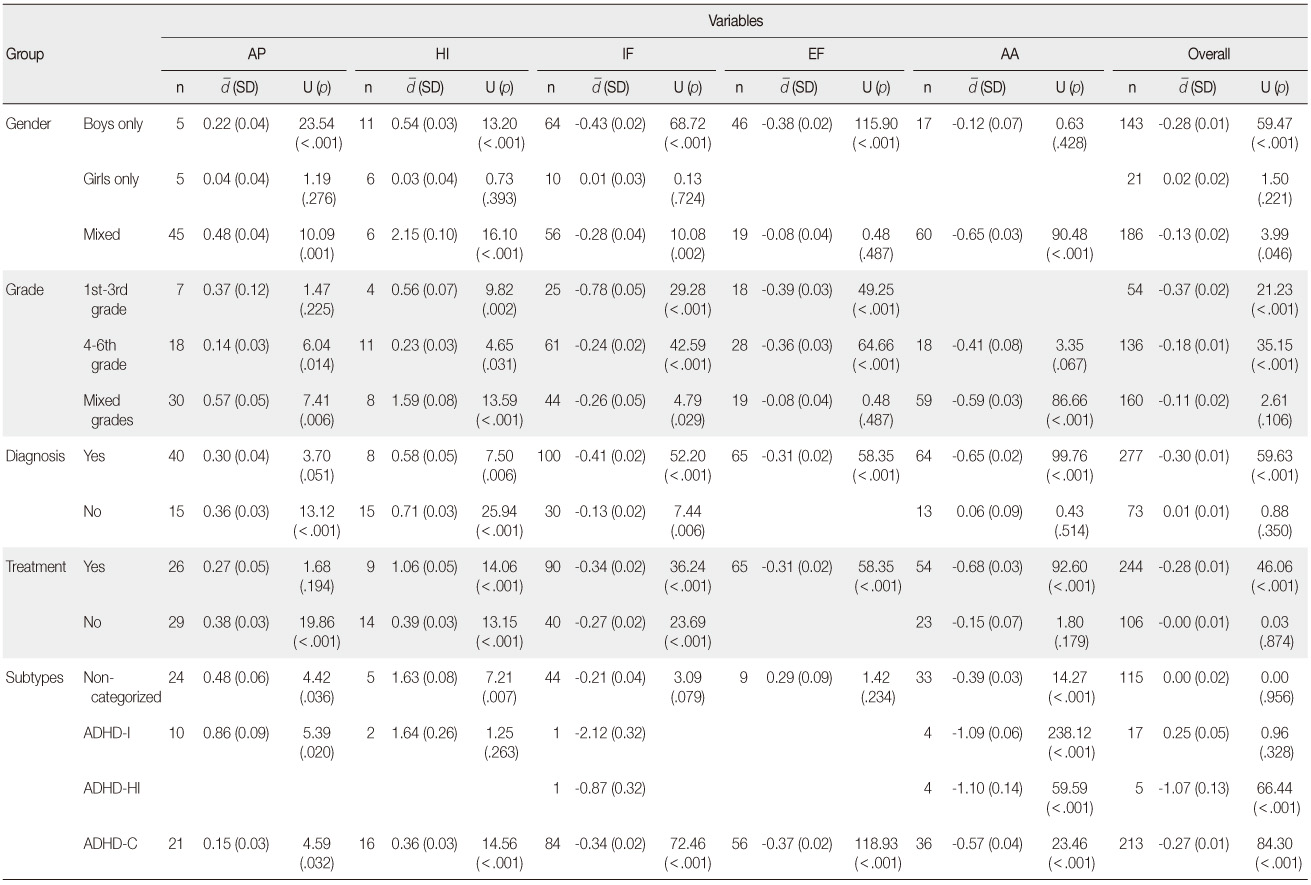The width and height of the screenshot is (1311, 885).
Task: Click the Overall n value '186'
Action: [1130, 235]
